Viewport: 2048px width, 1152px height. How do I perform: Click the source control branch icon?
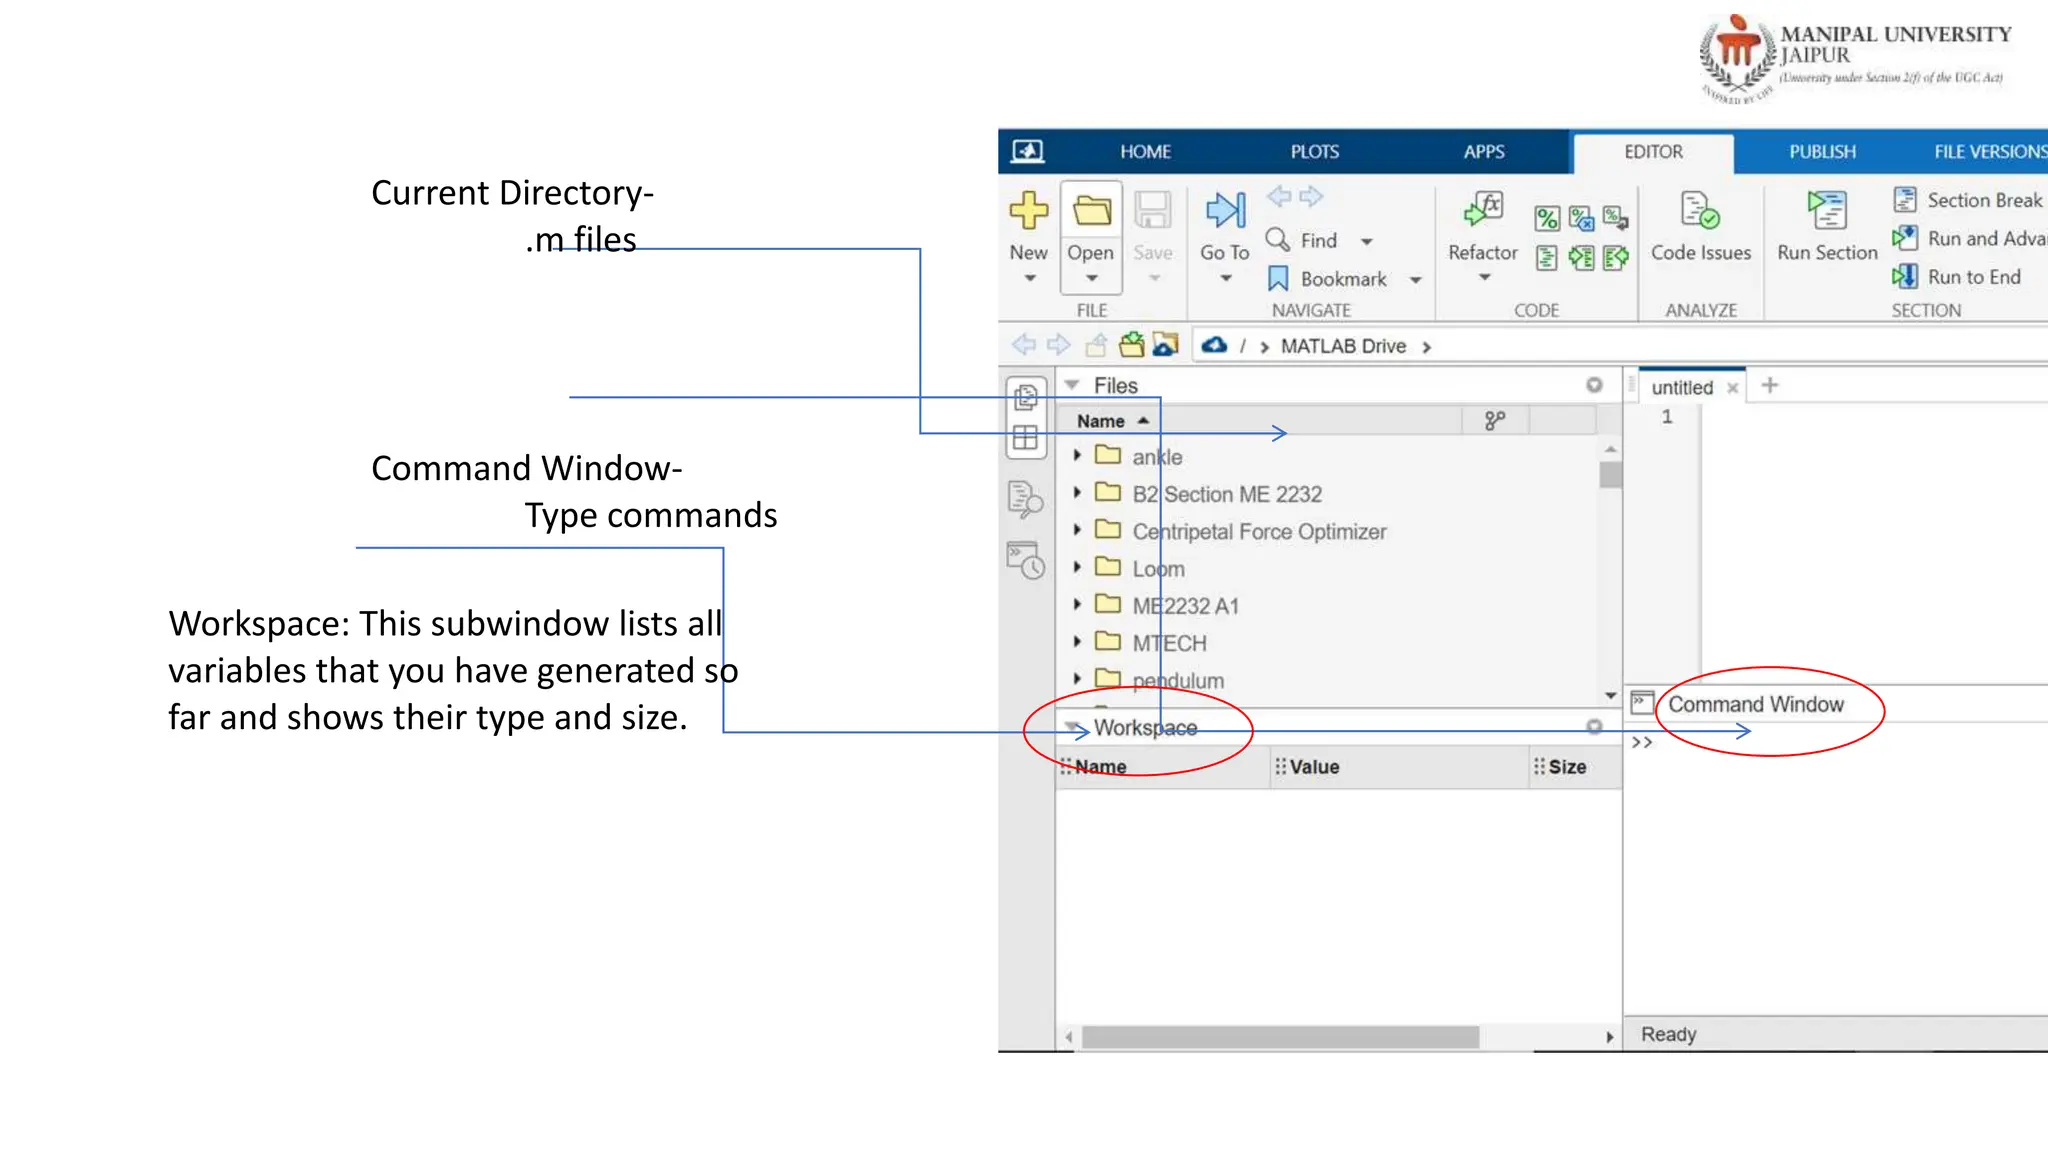click(x=1494, y=421)
